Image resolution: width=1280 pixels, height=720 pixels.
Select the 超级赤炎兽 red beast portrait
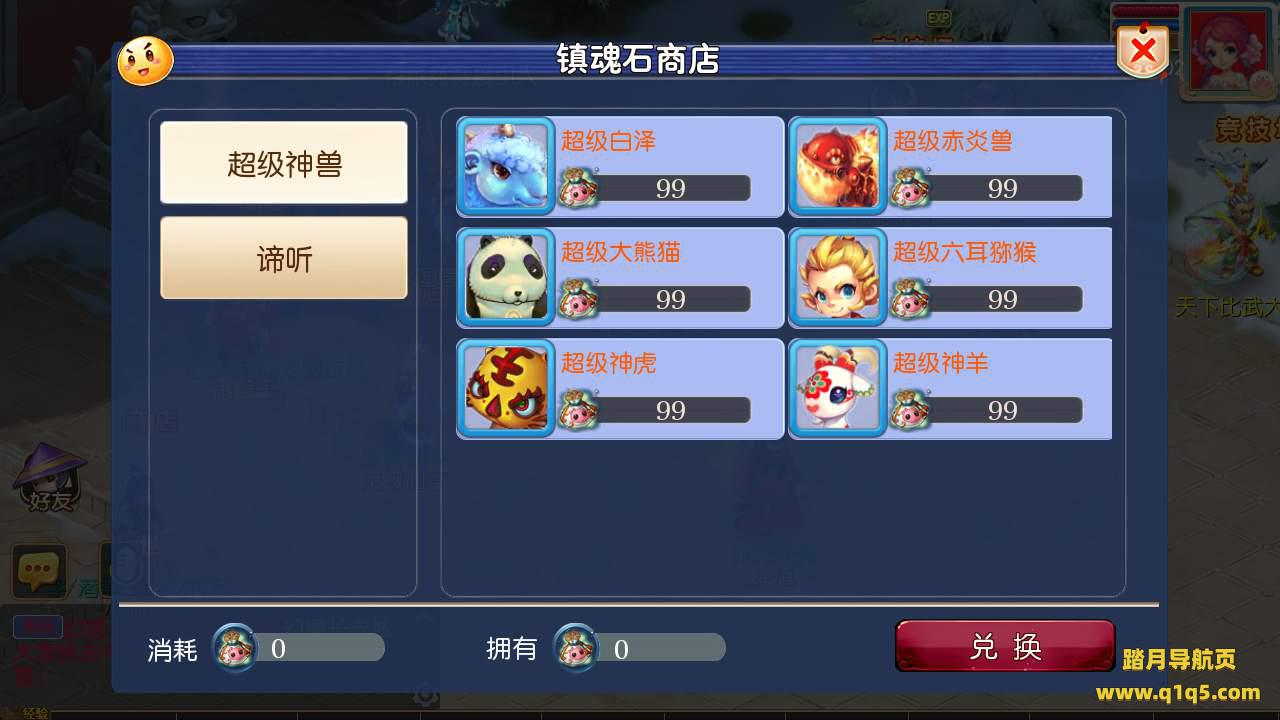click(838, 167)
